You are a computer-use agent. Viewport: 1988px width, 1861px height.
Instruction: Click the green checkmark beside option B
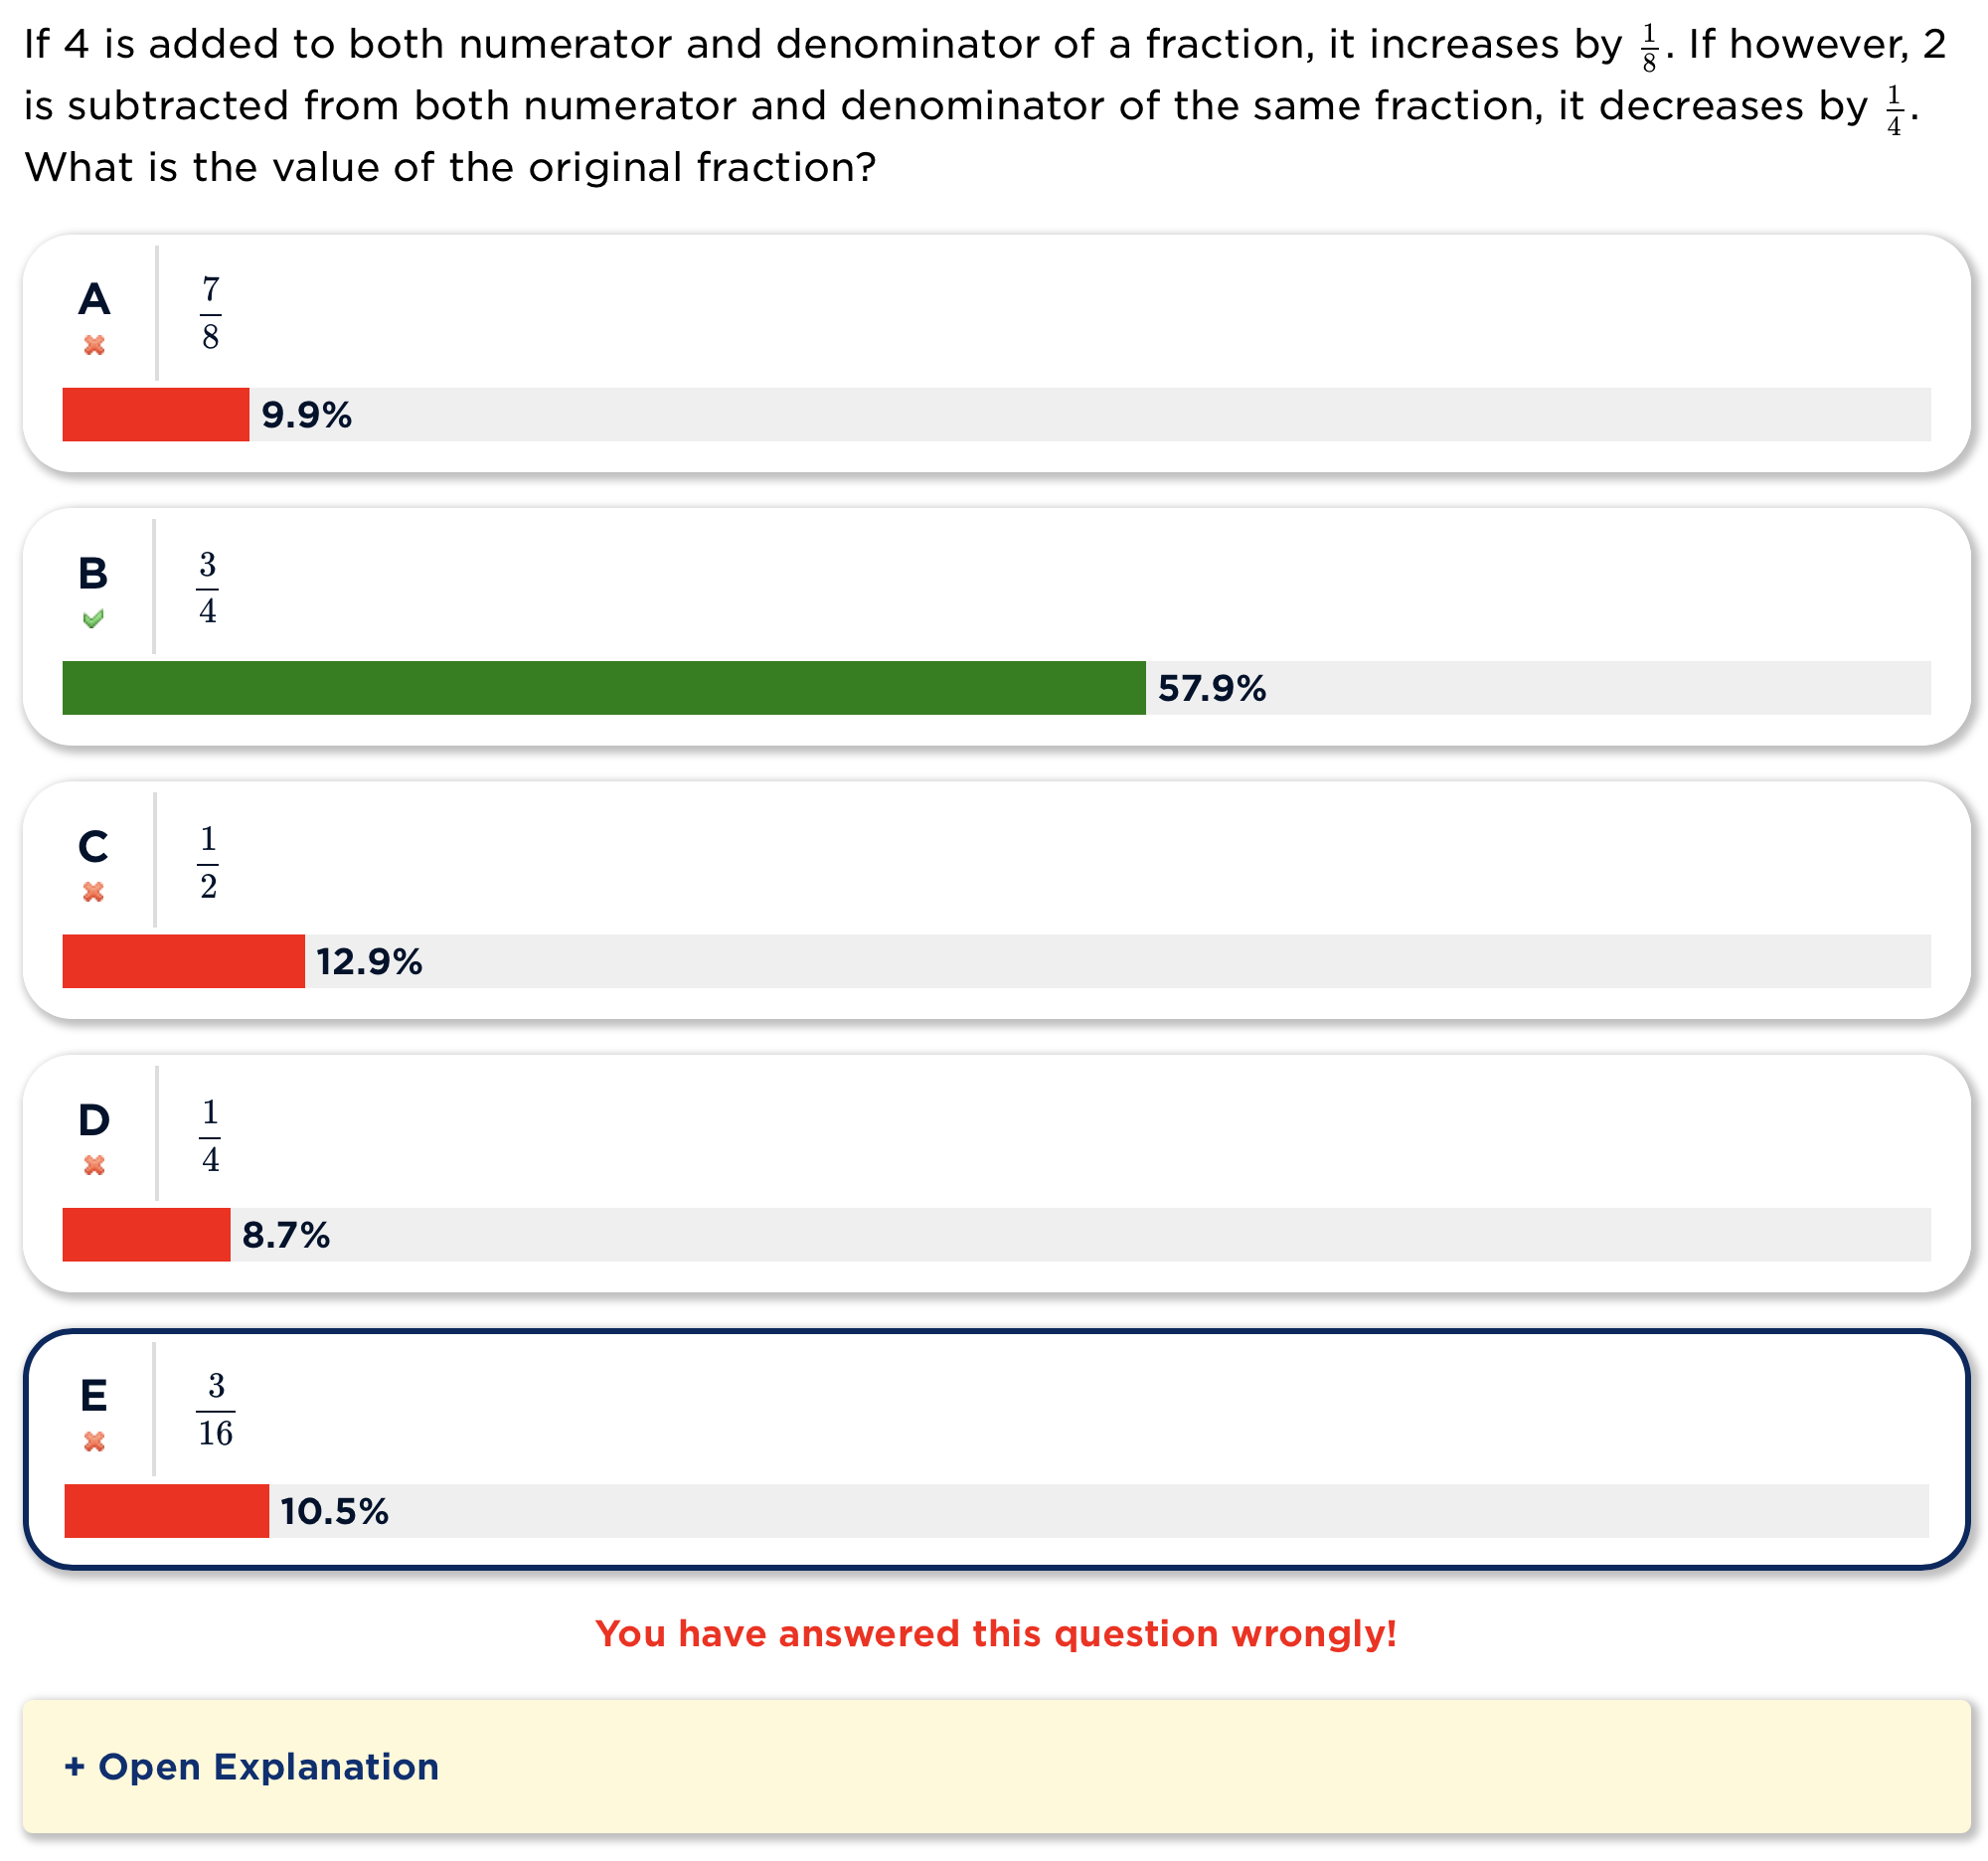pyautogui.click(x=95, y=618)
